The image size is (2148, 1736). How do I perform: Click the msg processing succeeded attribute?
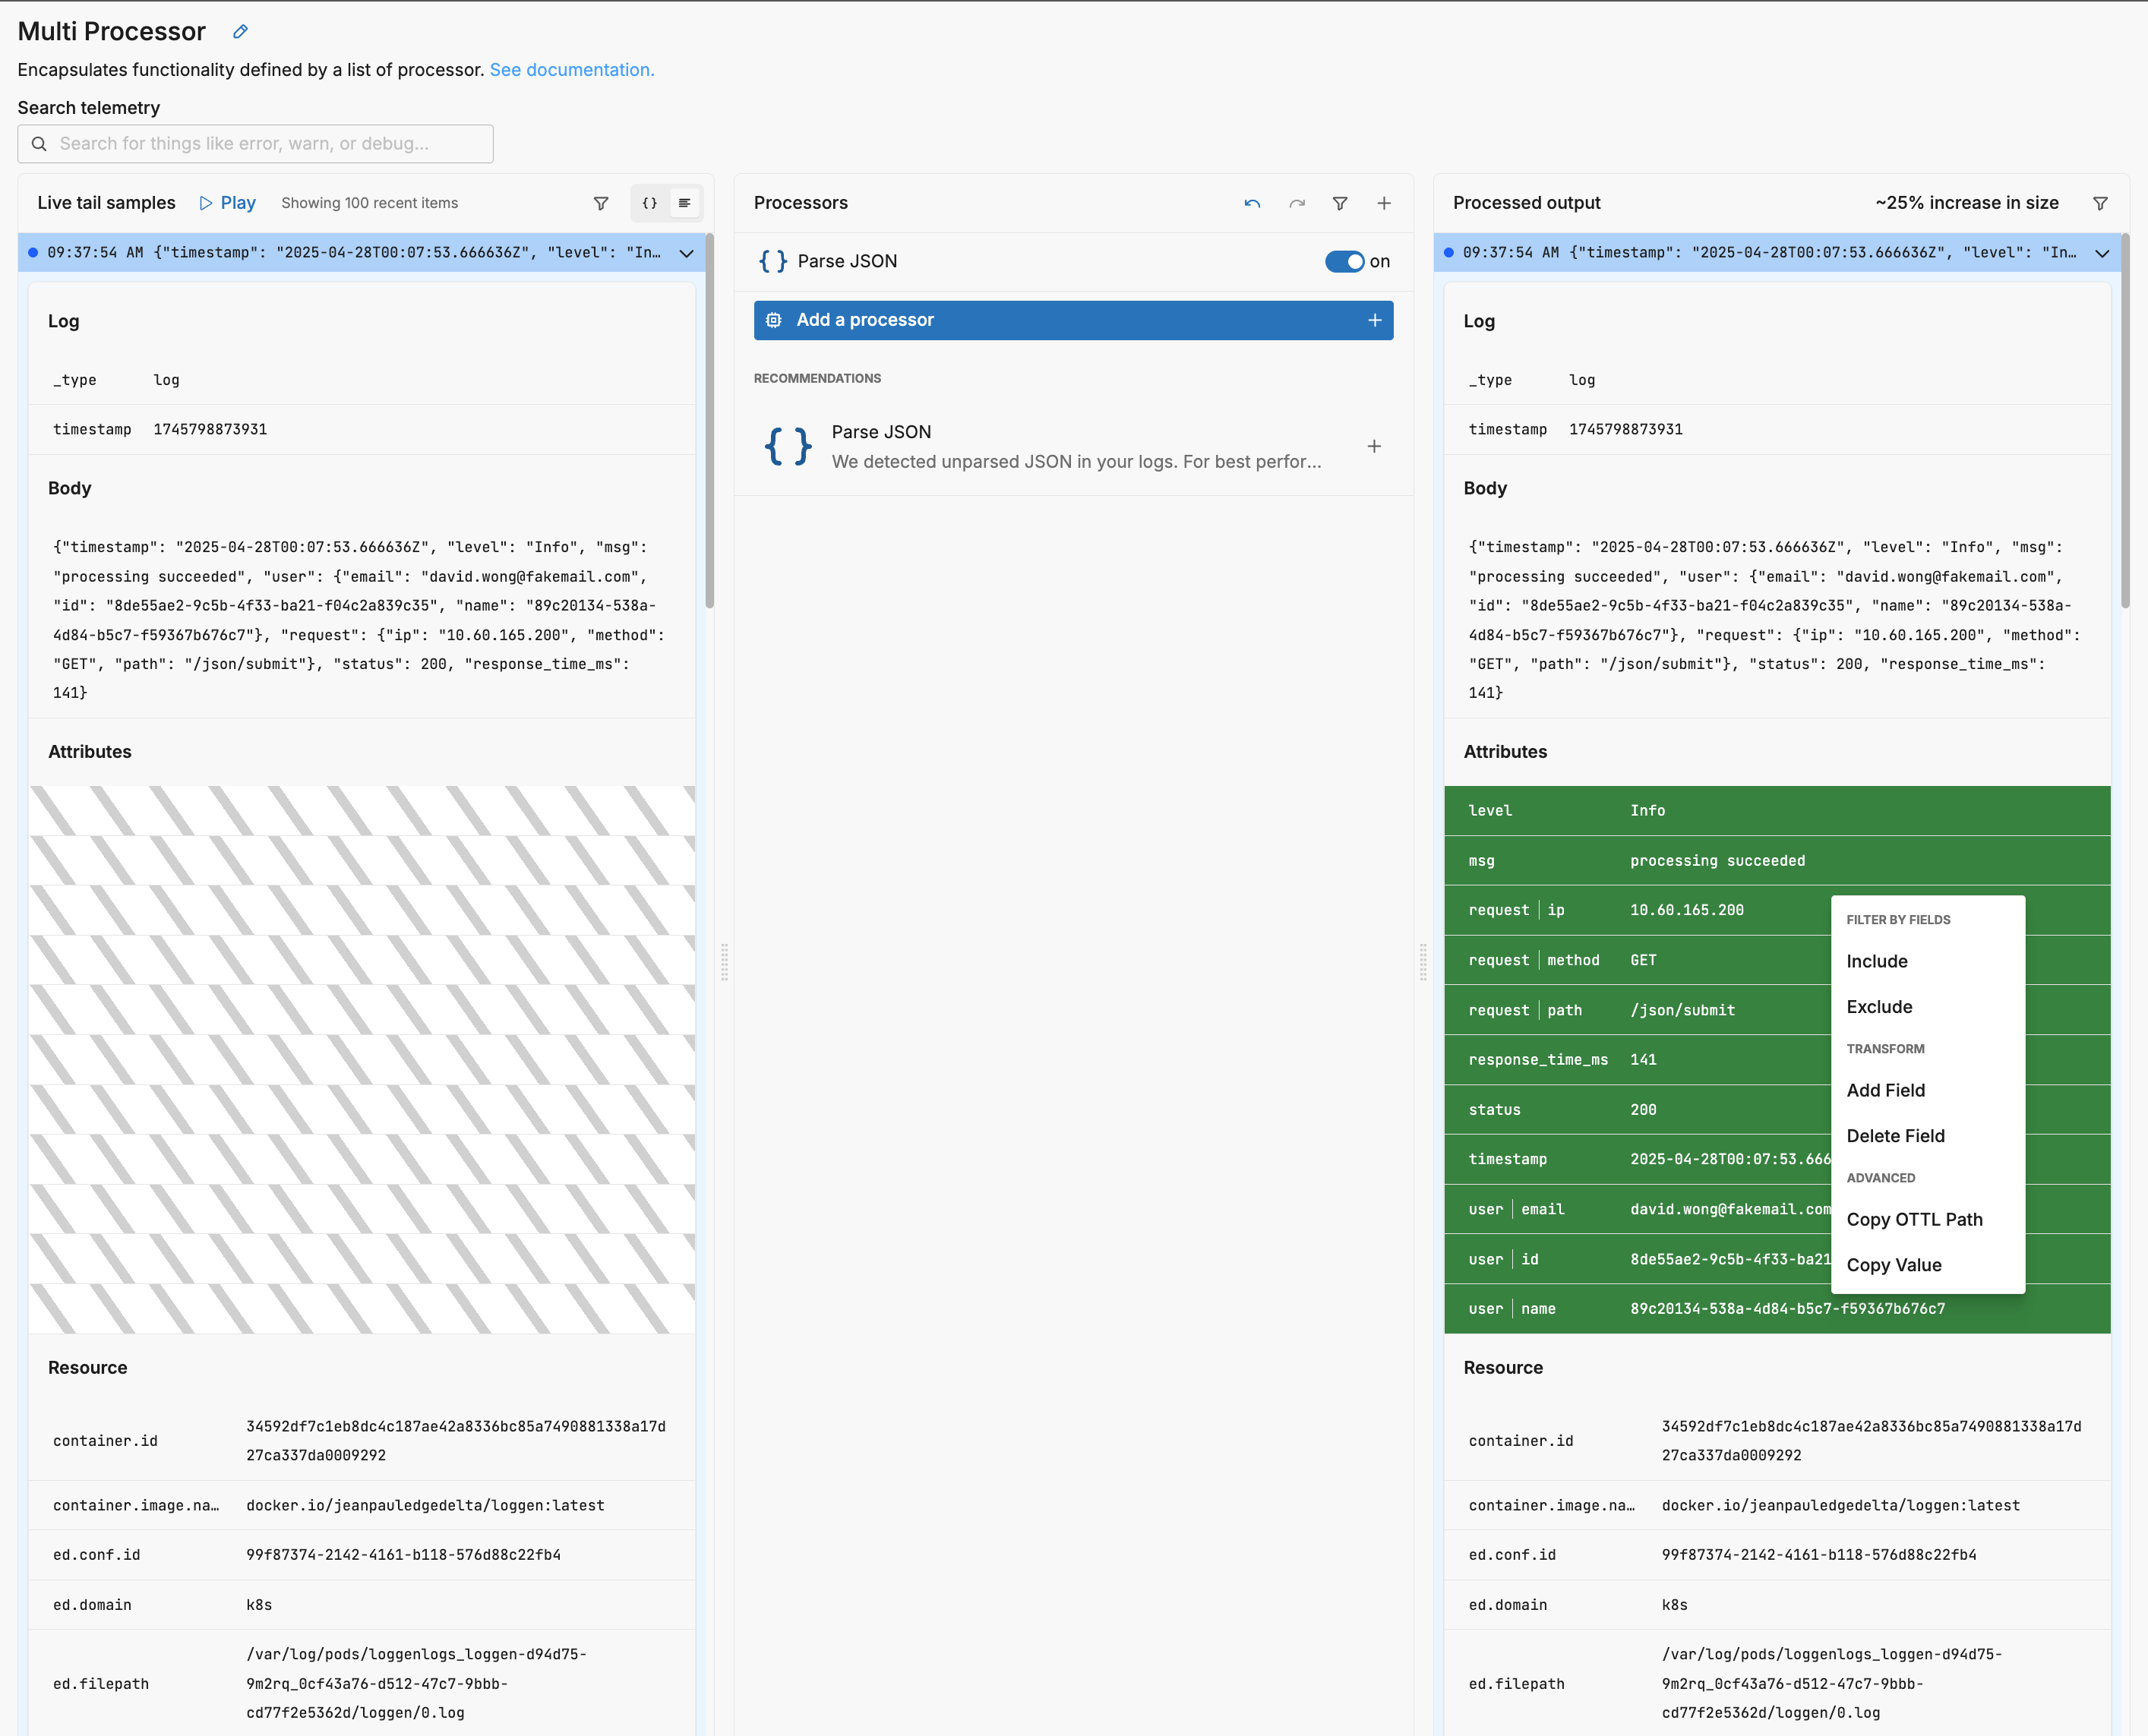click(x=1776, y=861)
